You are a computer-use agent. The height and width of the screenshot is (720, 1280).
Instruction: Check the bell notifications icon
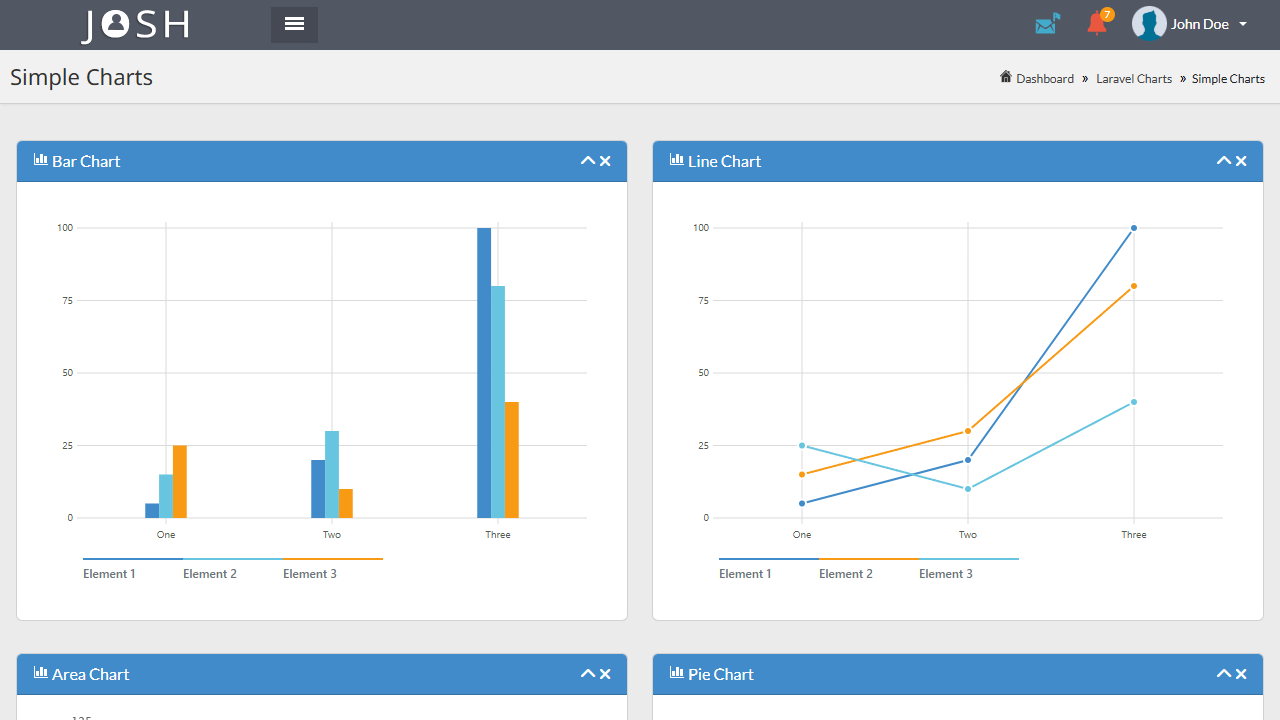click(x=1099, y=22)
